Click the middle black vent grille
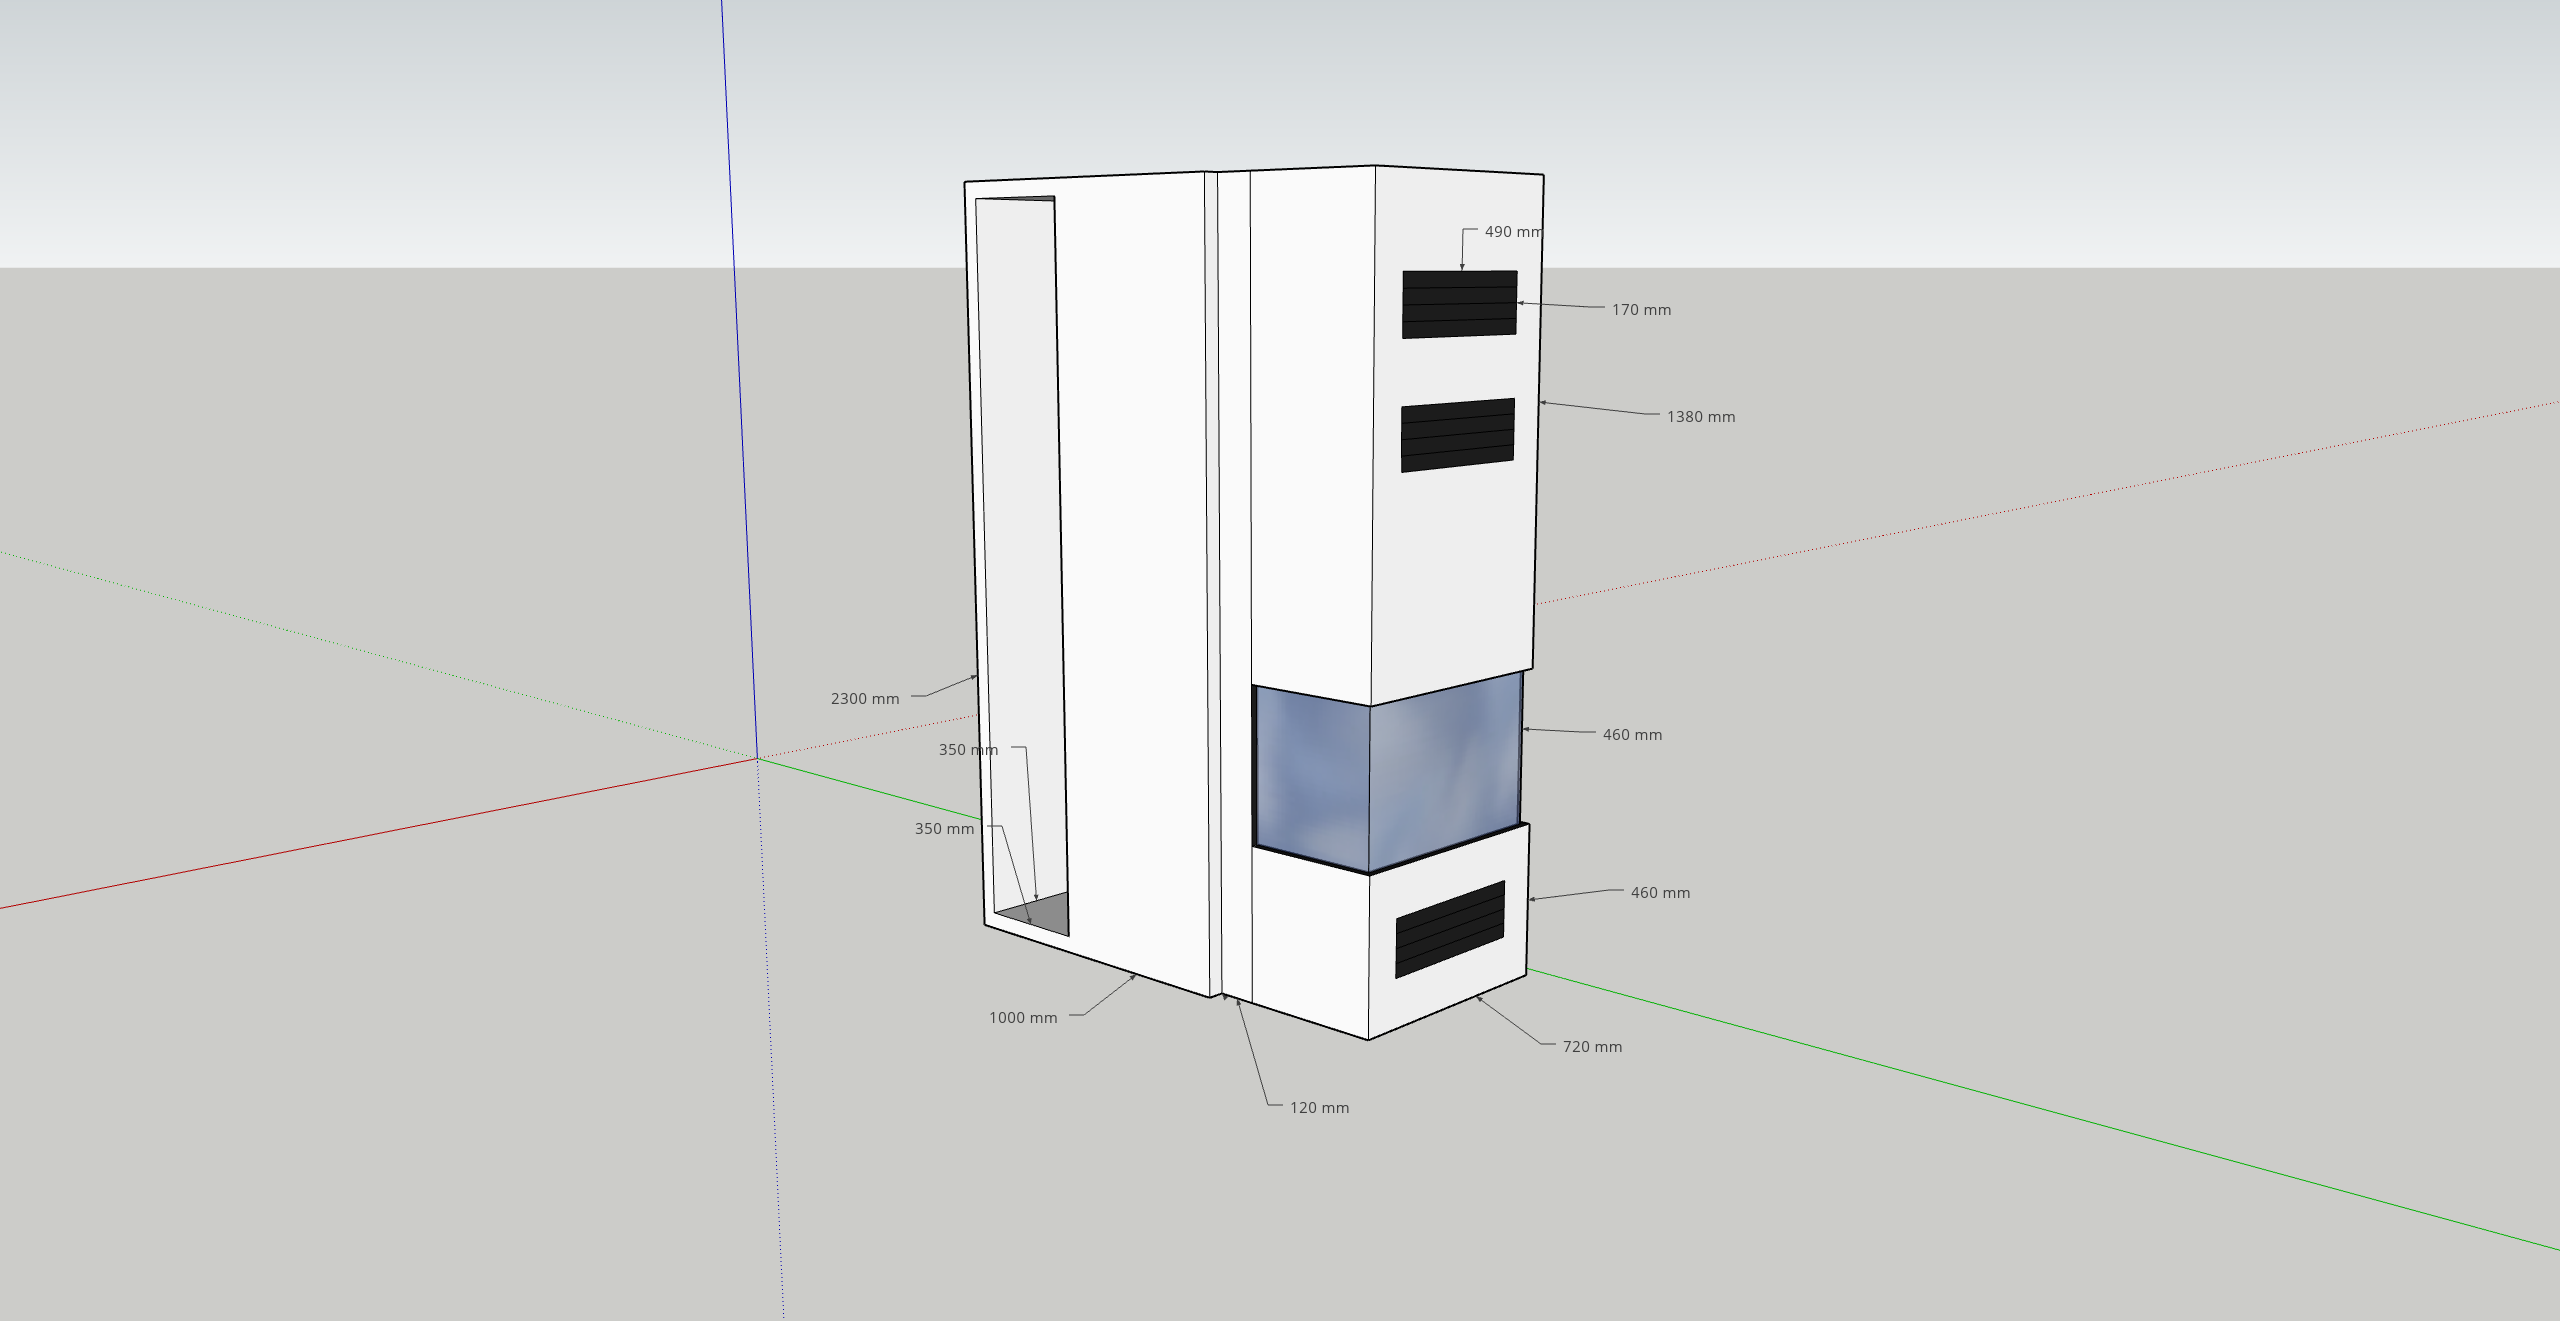 [x=1457, y=435]
